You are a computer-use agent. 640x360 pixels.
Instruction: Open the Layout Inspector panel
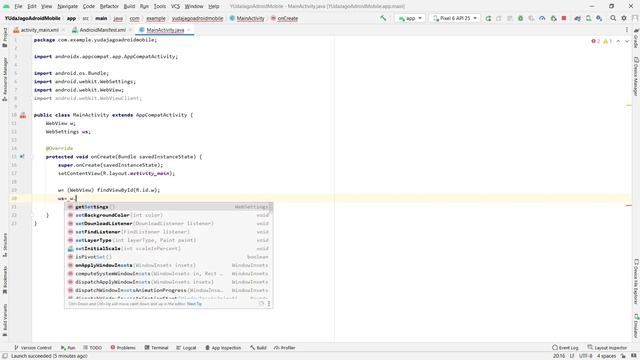pos(607,348)
